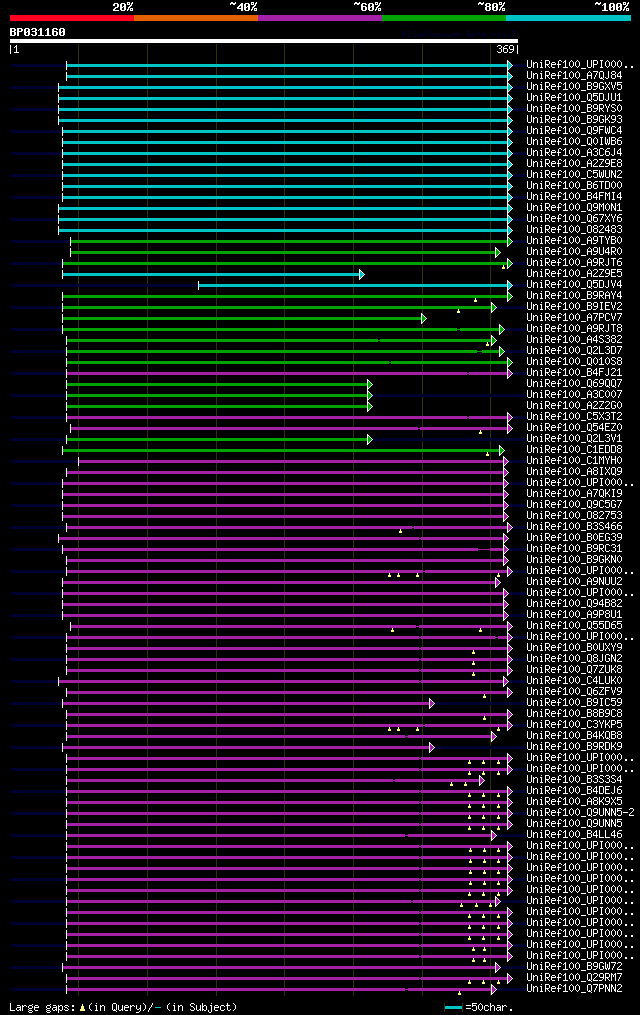Select the UniRef100_B0EG39 label
The width and height of the screenshot is (640, 1015).
tap(575, 538)
